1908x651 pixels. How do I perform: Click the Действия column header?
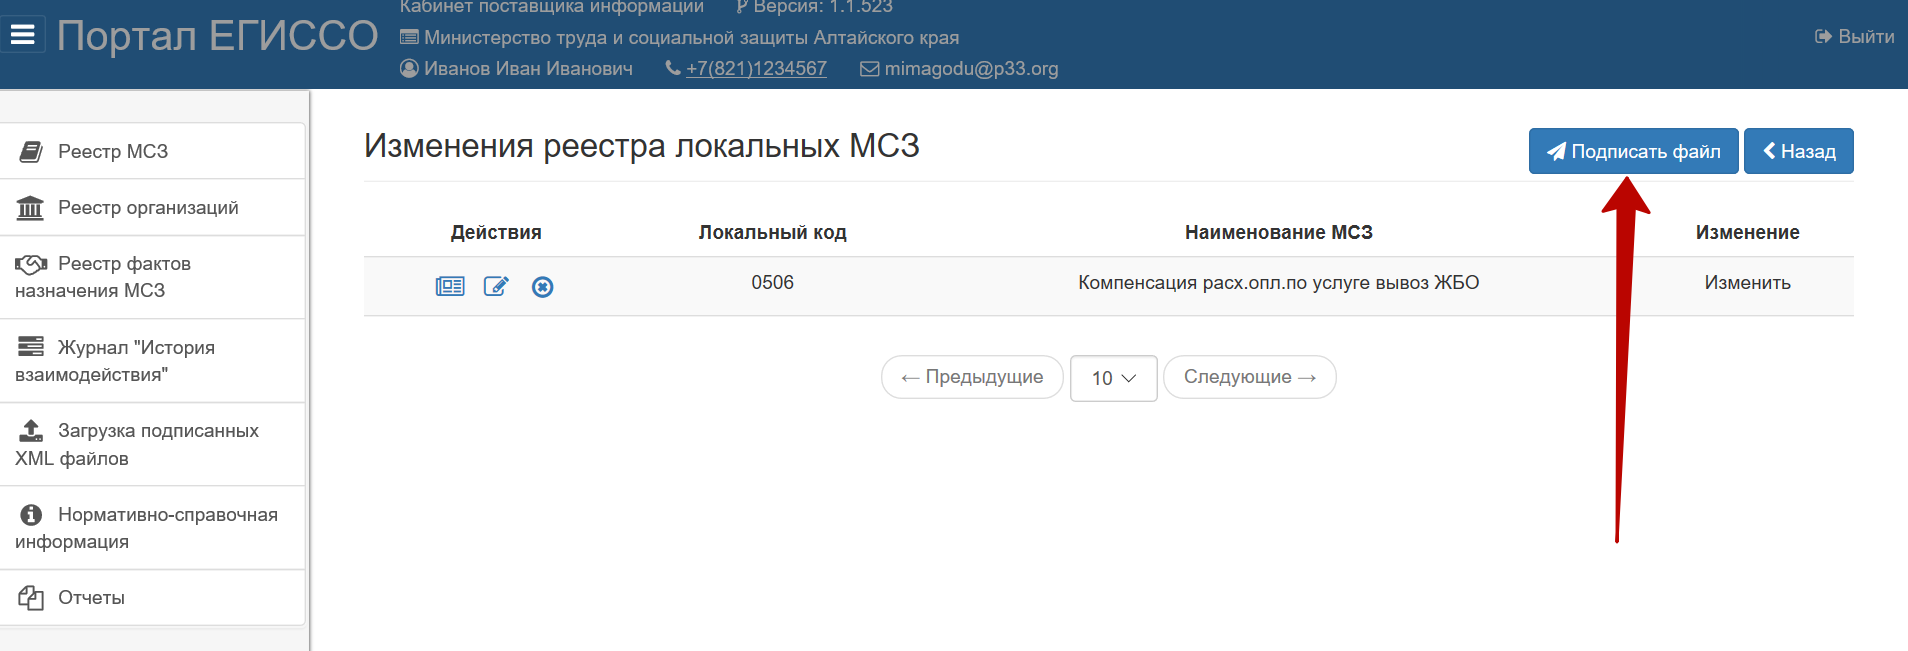[x=496, y=232]
